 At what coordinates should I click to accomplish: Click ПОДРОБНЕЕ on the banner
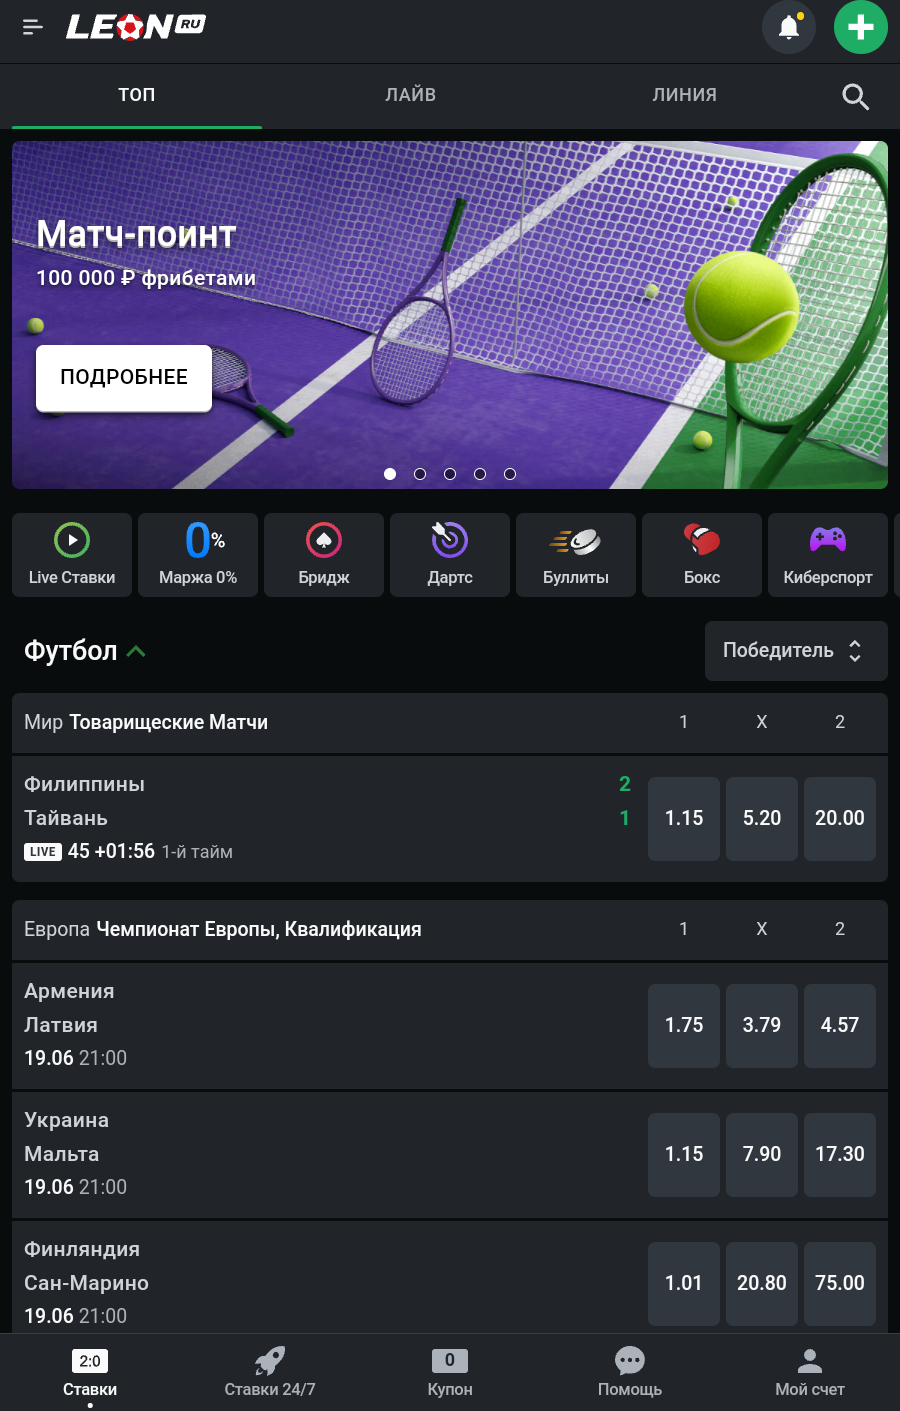[x=124, y=378]
